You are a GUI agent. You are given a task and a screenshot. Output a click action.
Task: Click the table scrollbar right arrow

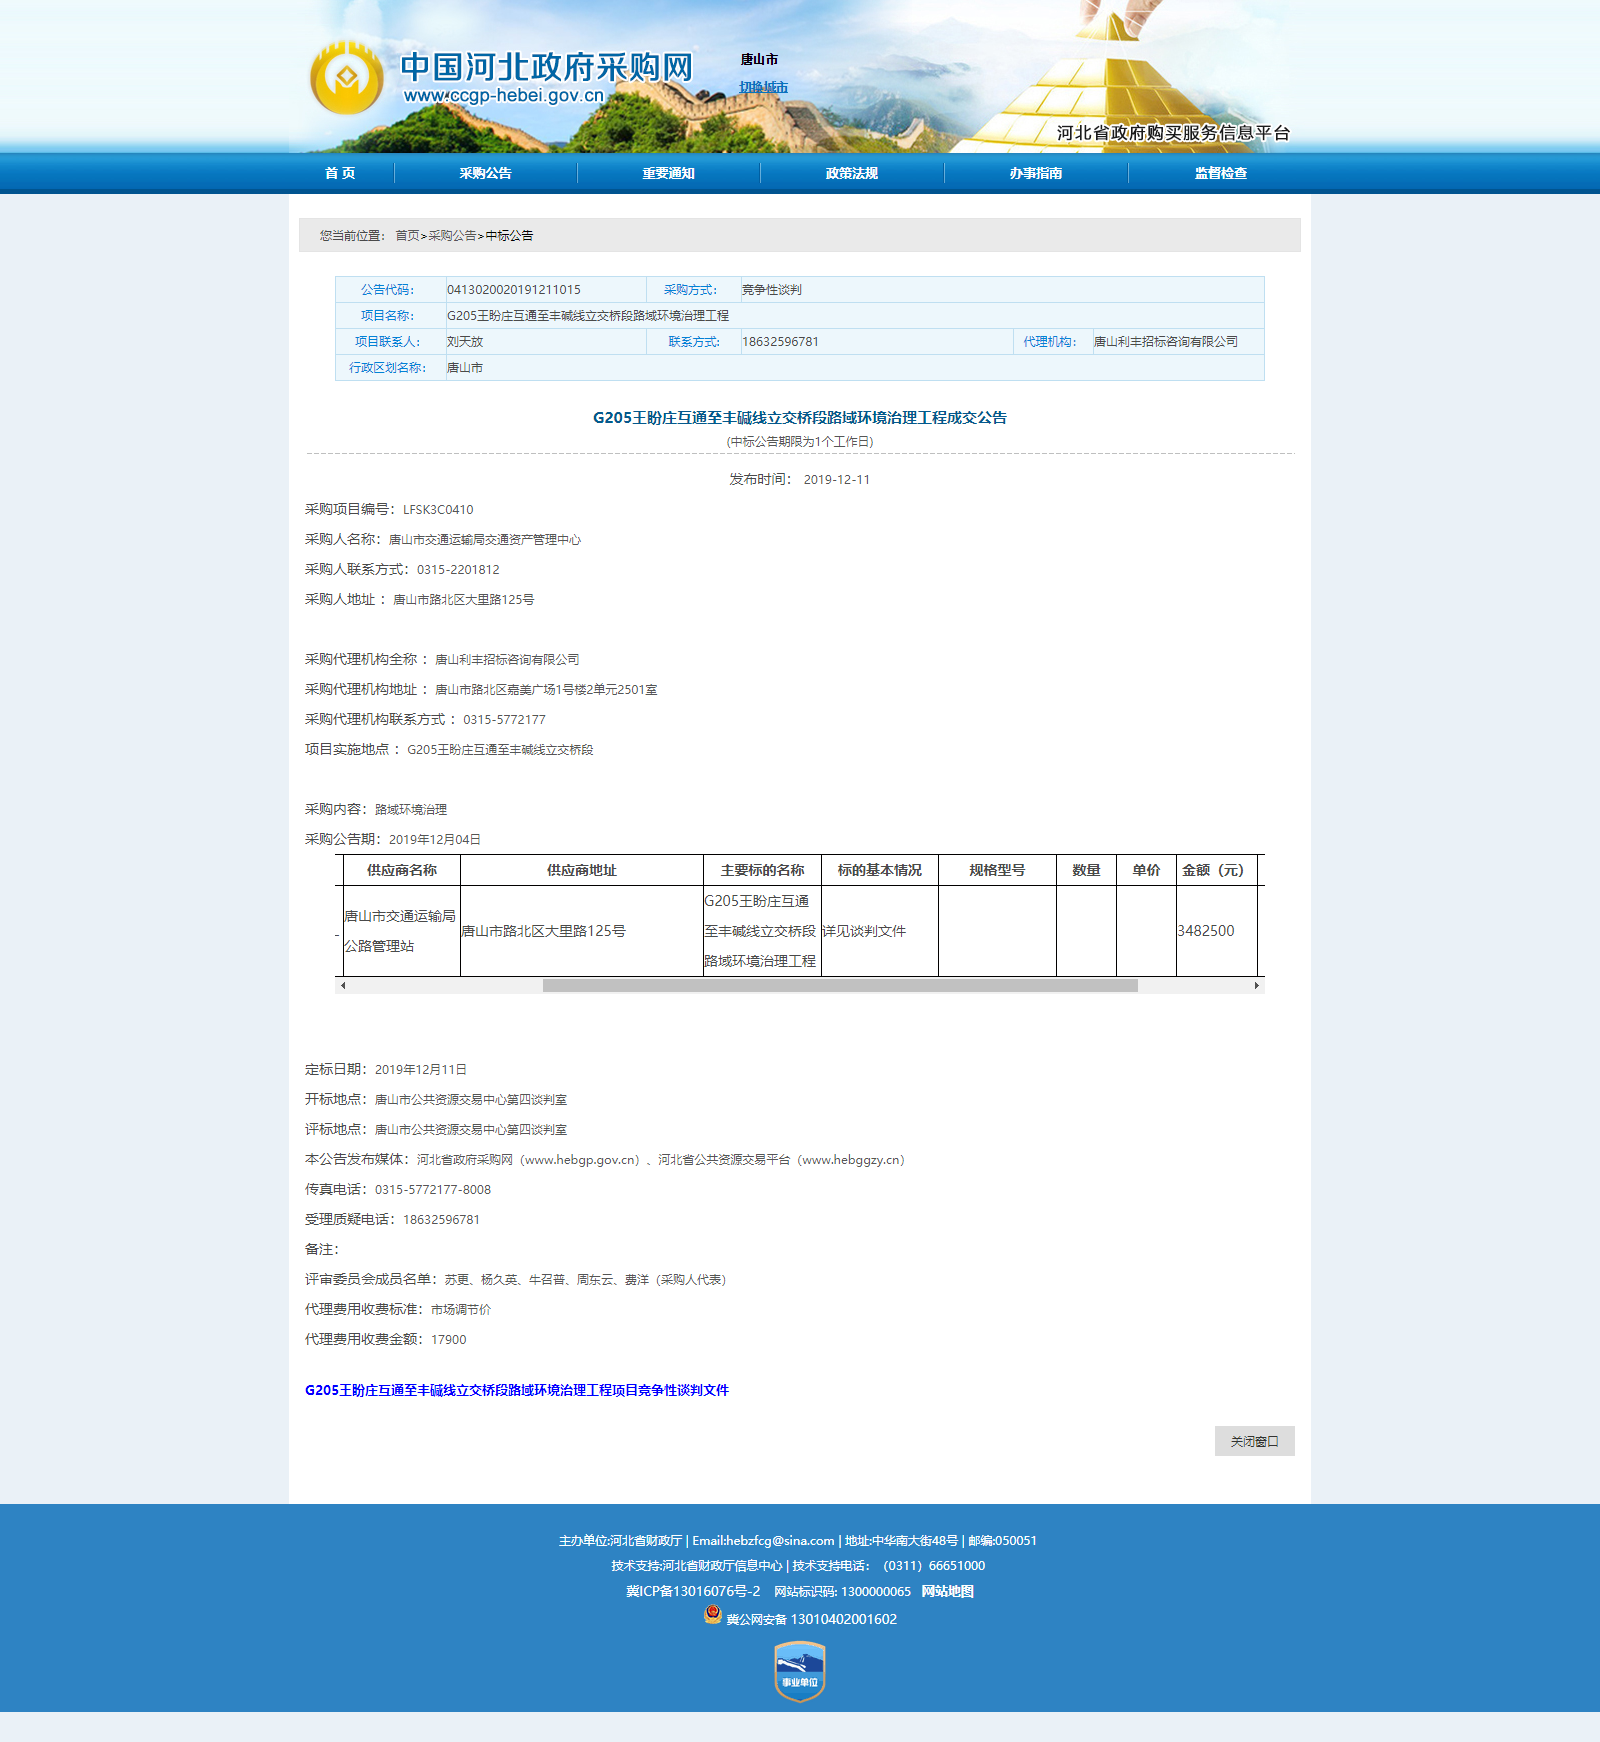pos(1257,985)
